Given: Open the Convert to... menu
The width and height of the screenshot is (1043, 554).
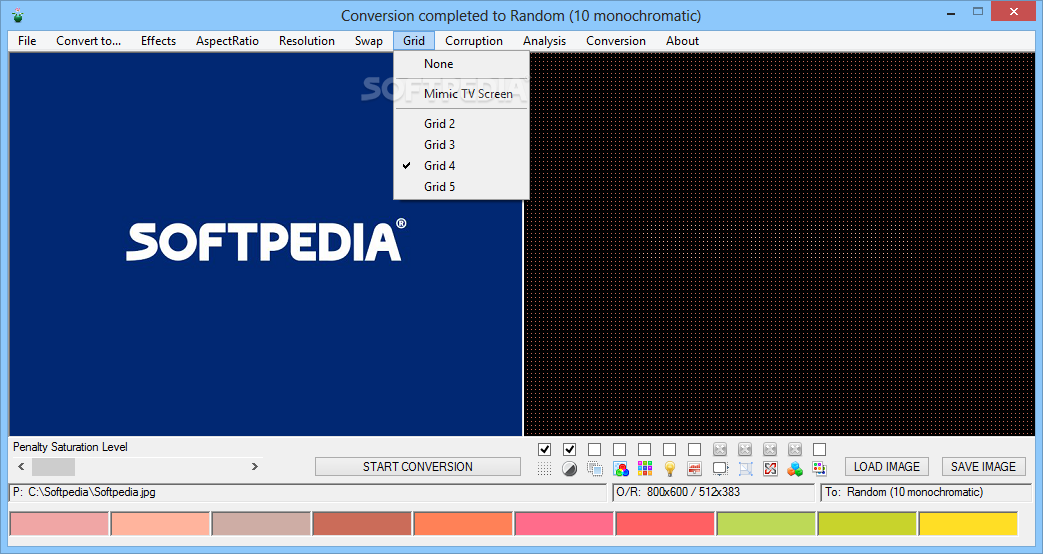Looking at the screenshot, I should [x=88, y=41].
